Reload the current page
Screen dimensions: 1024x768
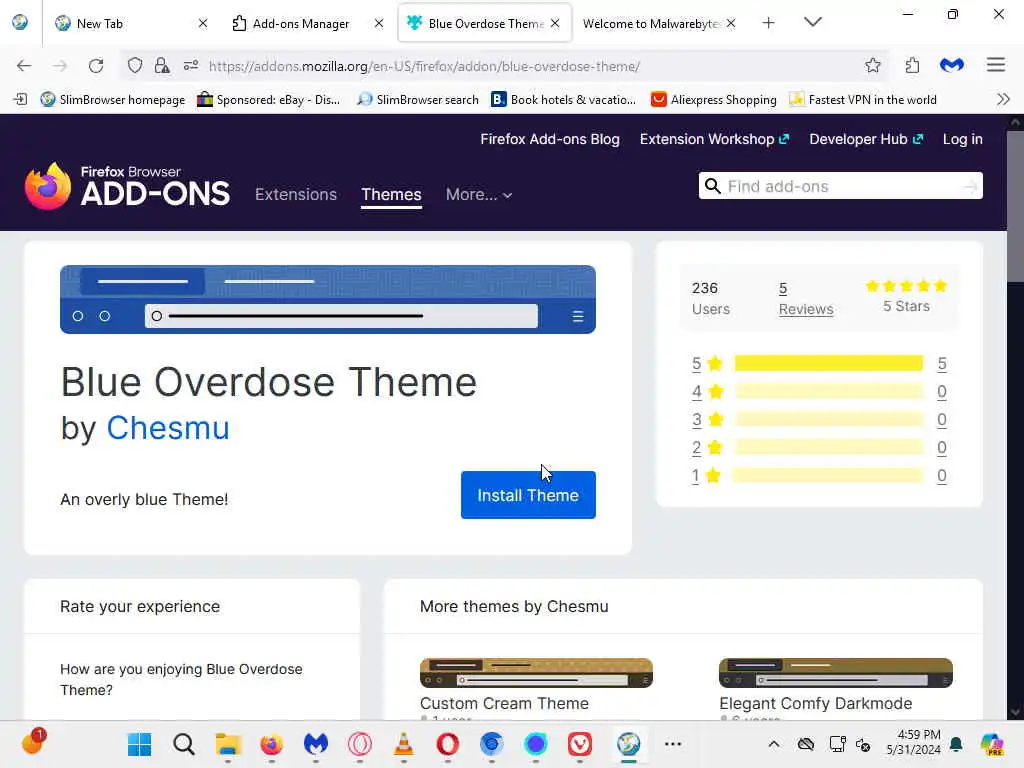click(96, 65)
